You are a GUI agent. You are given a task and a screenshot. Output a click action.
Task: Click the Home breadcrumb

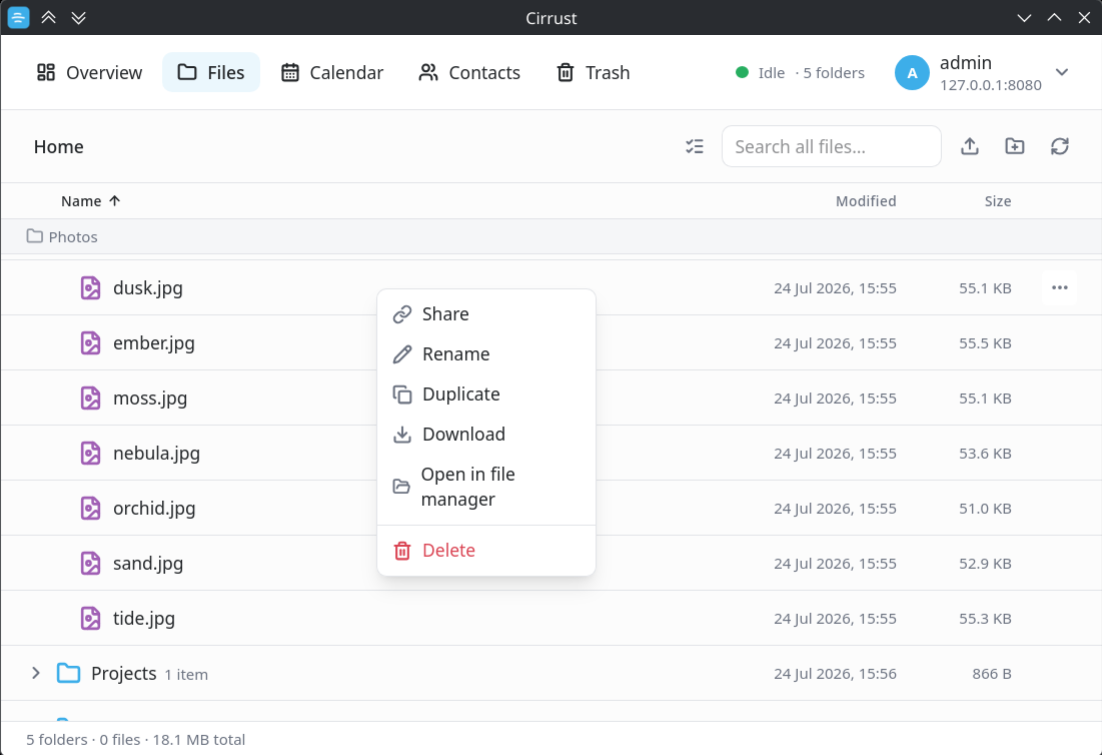click(58, 146)
